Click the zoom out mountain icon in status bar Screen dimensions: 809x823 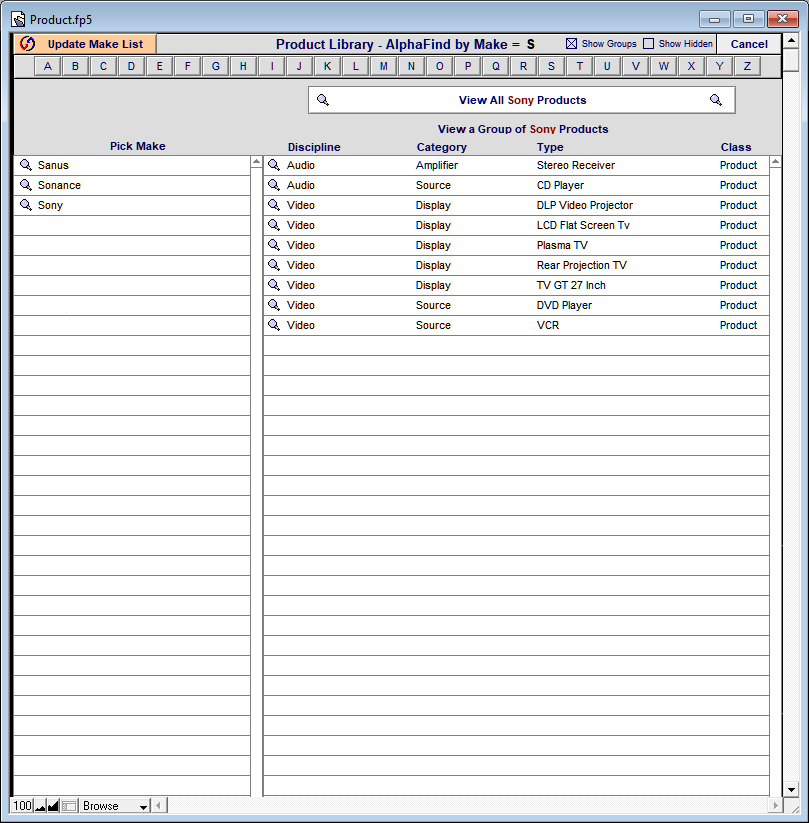click(x=40, y=806)
